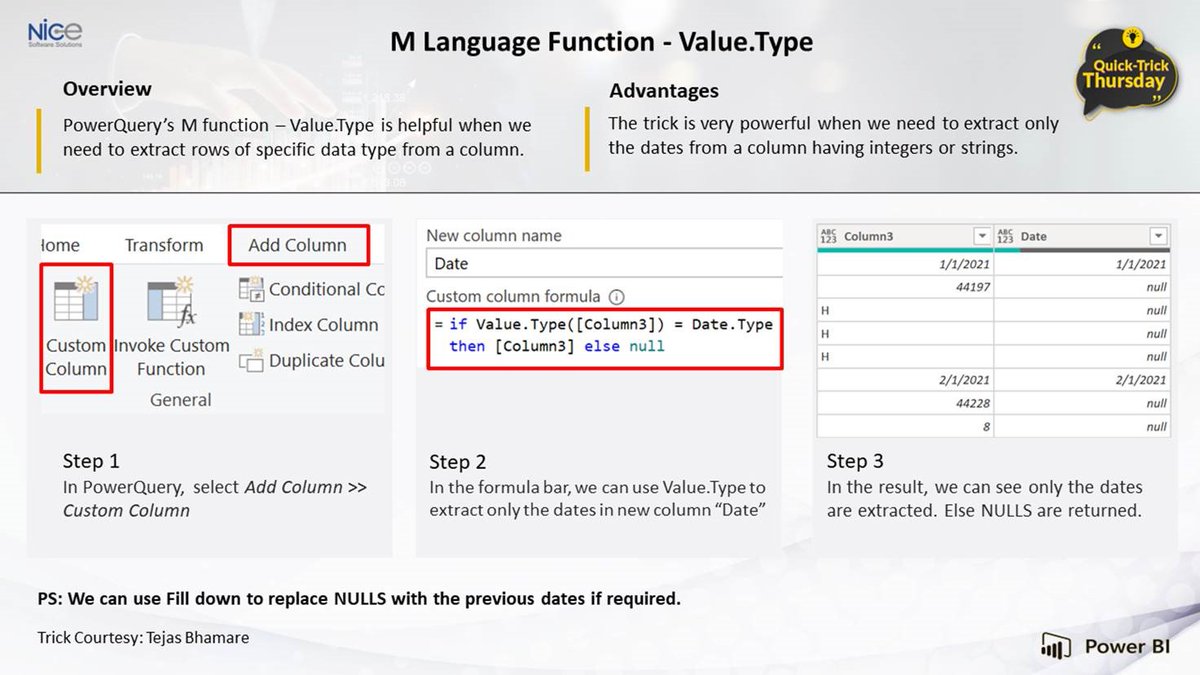Viewport: 1200px width, 675px height.
Task: Click the custom column formula bar
Action: 604,337
